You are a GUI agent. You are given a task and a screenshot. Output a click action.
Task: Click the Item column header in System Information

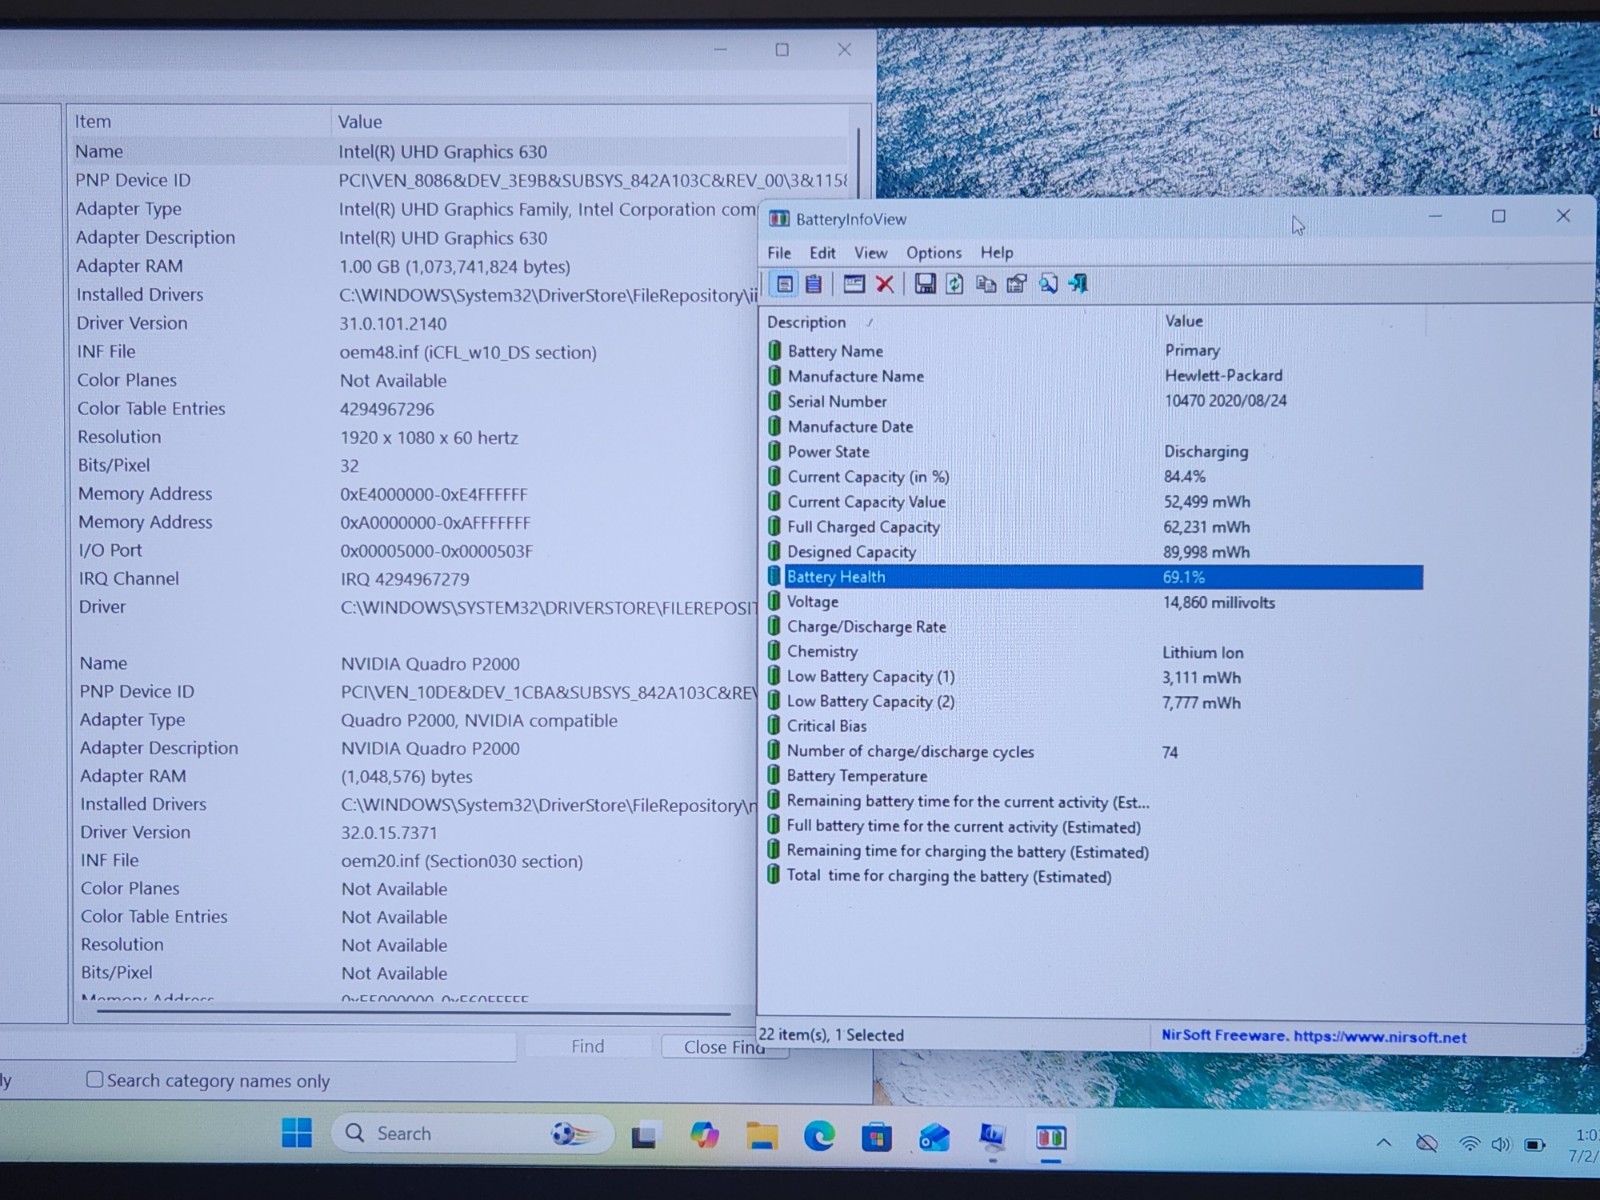pos(198,121)
